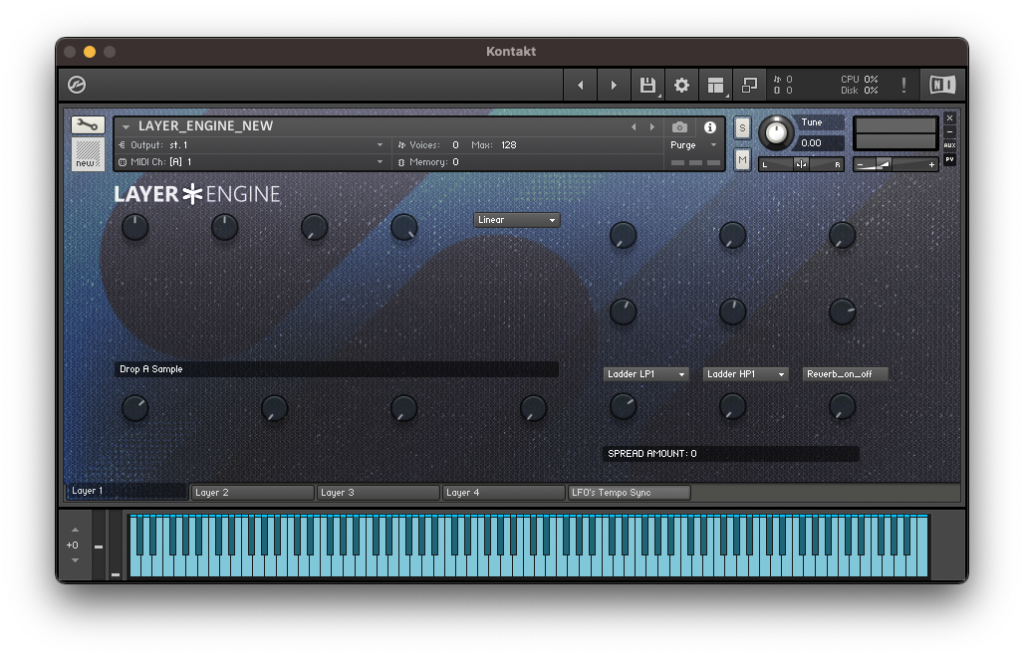Click the knob left of Linear dropdown
Viewport: 1024px width, 657px height.
click(404, 228)
